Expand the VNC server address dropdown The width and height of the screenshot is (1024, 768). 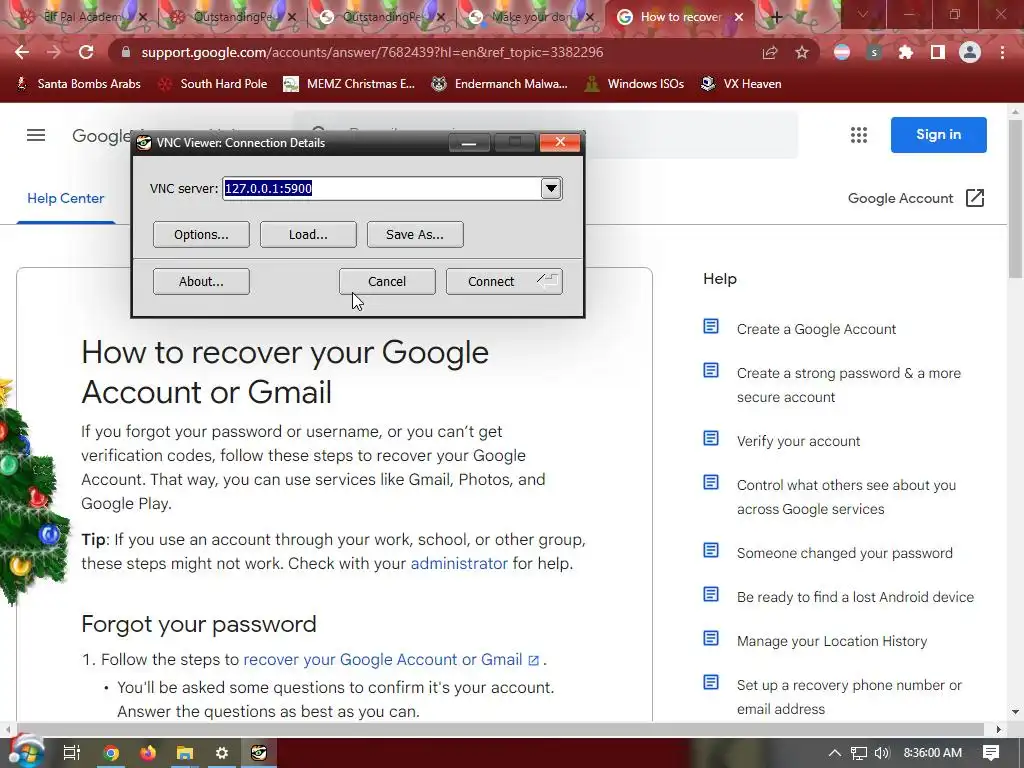551,189
